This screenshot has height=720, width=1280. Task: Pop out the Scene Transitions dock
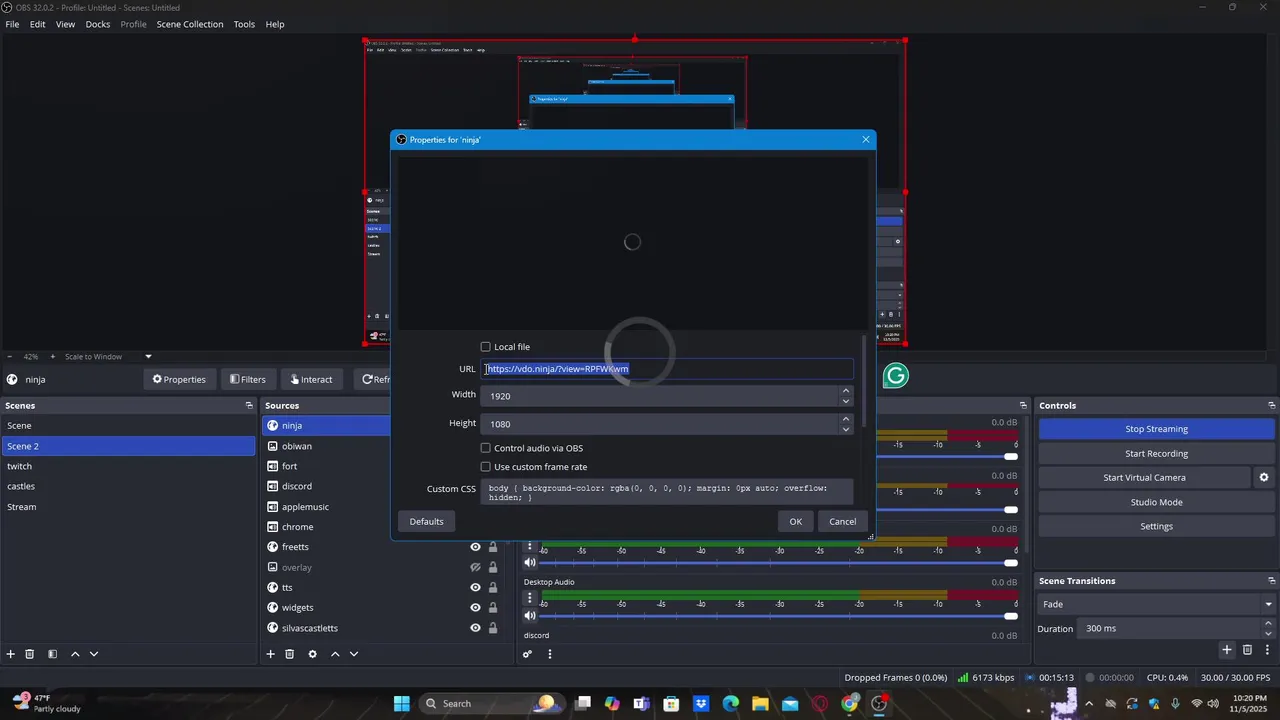(x=1271, y=580)
